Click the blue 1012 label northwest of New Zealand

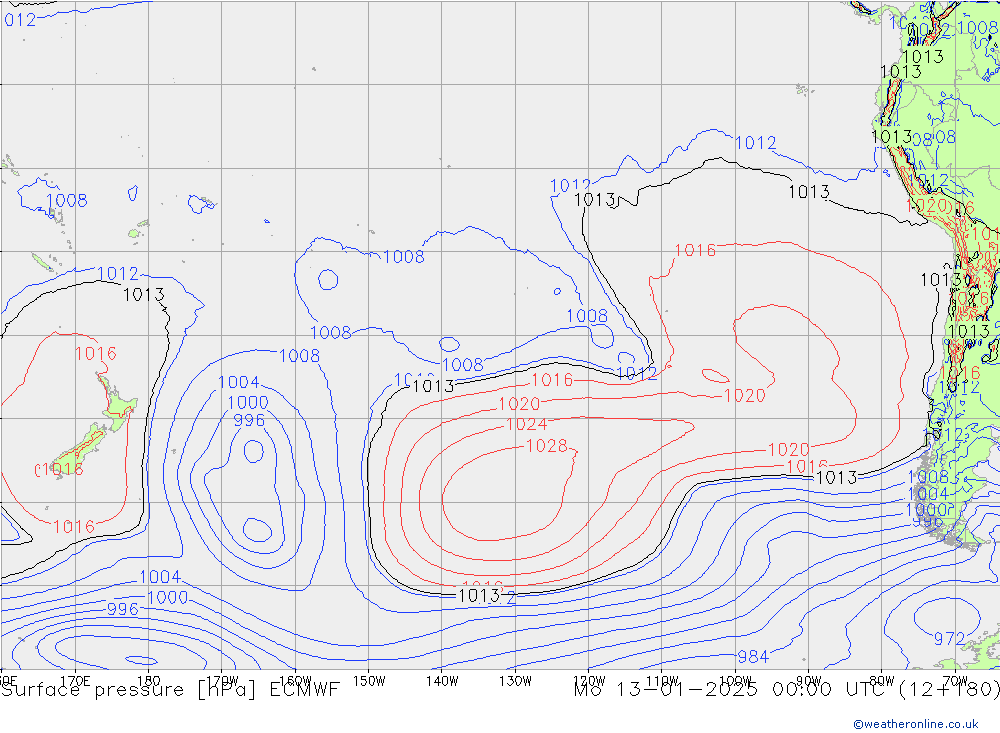(117, 274)
